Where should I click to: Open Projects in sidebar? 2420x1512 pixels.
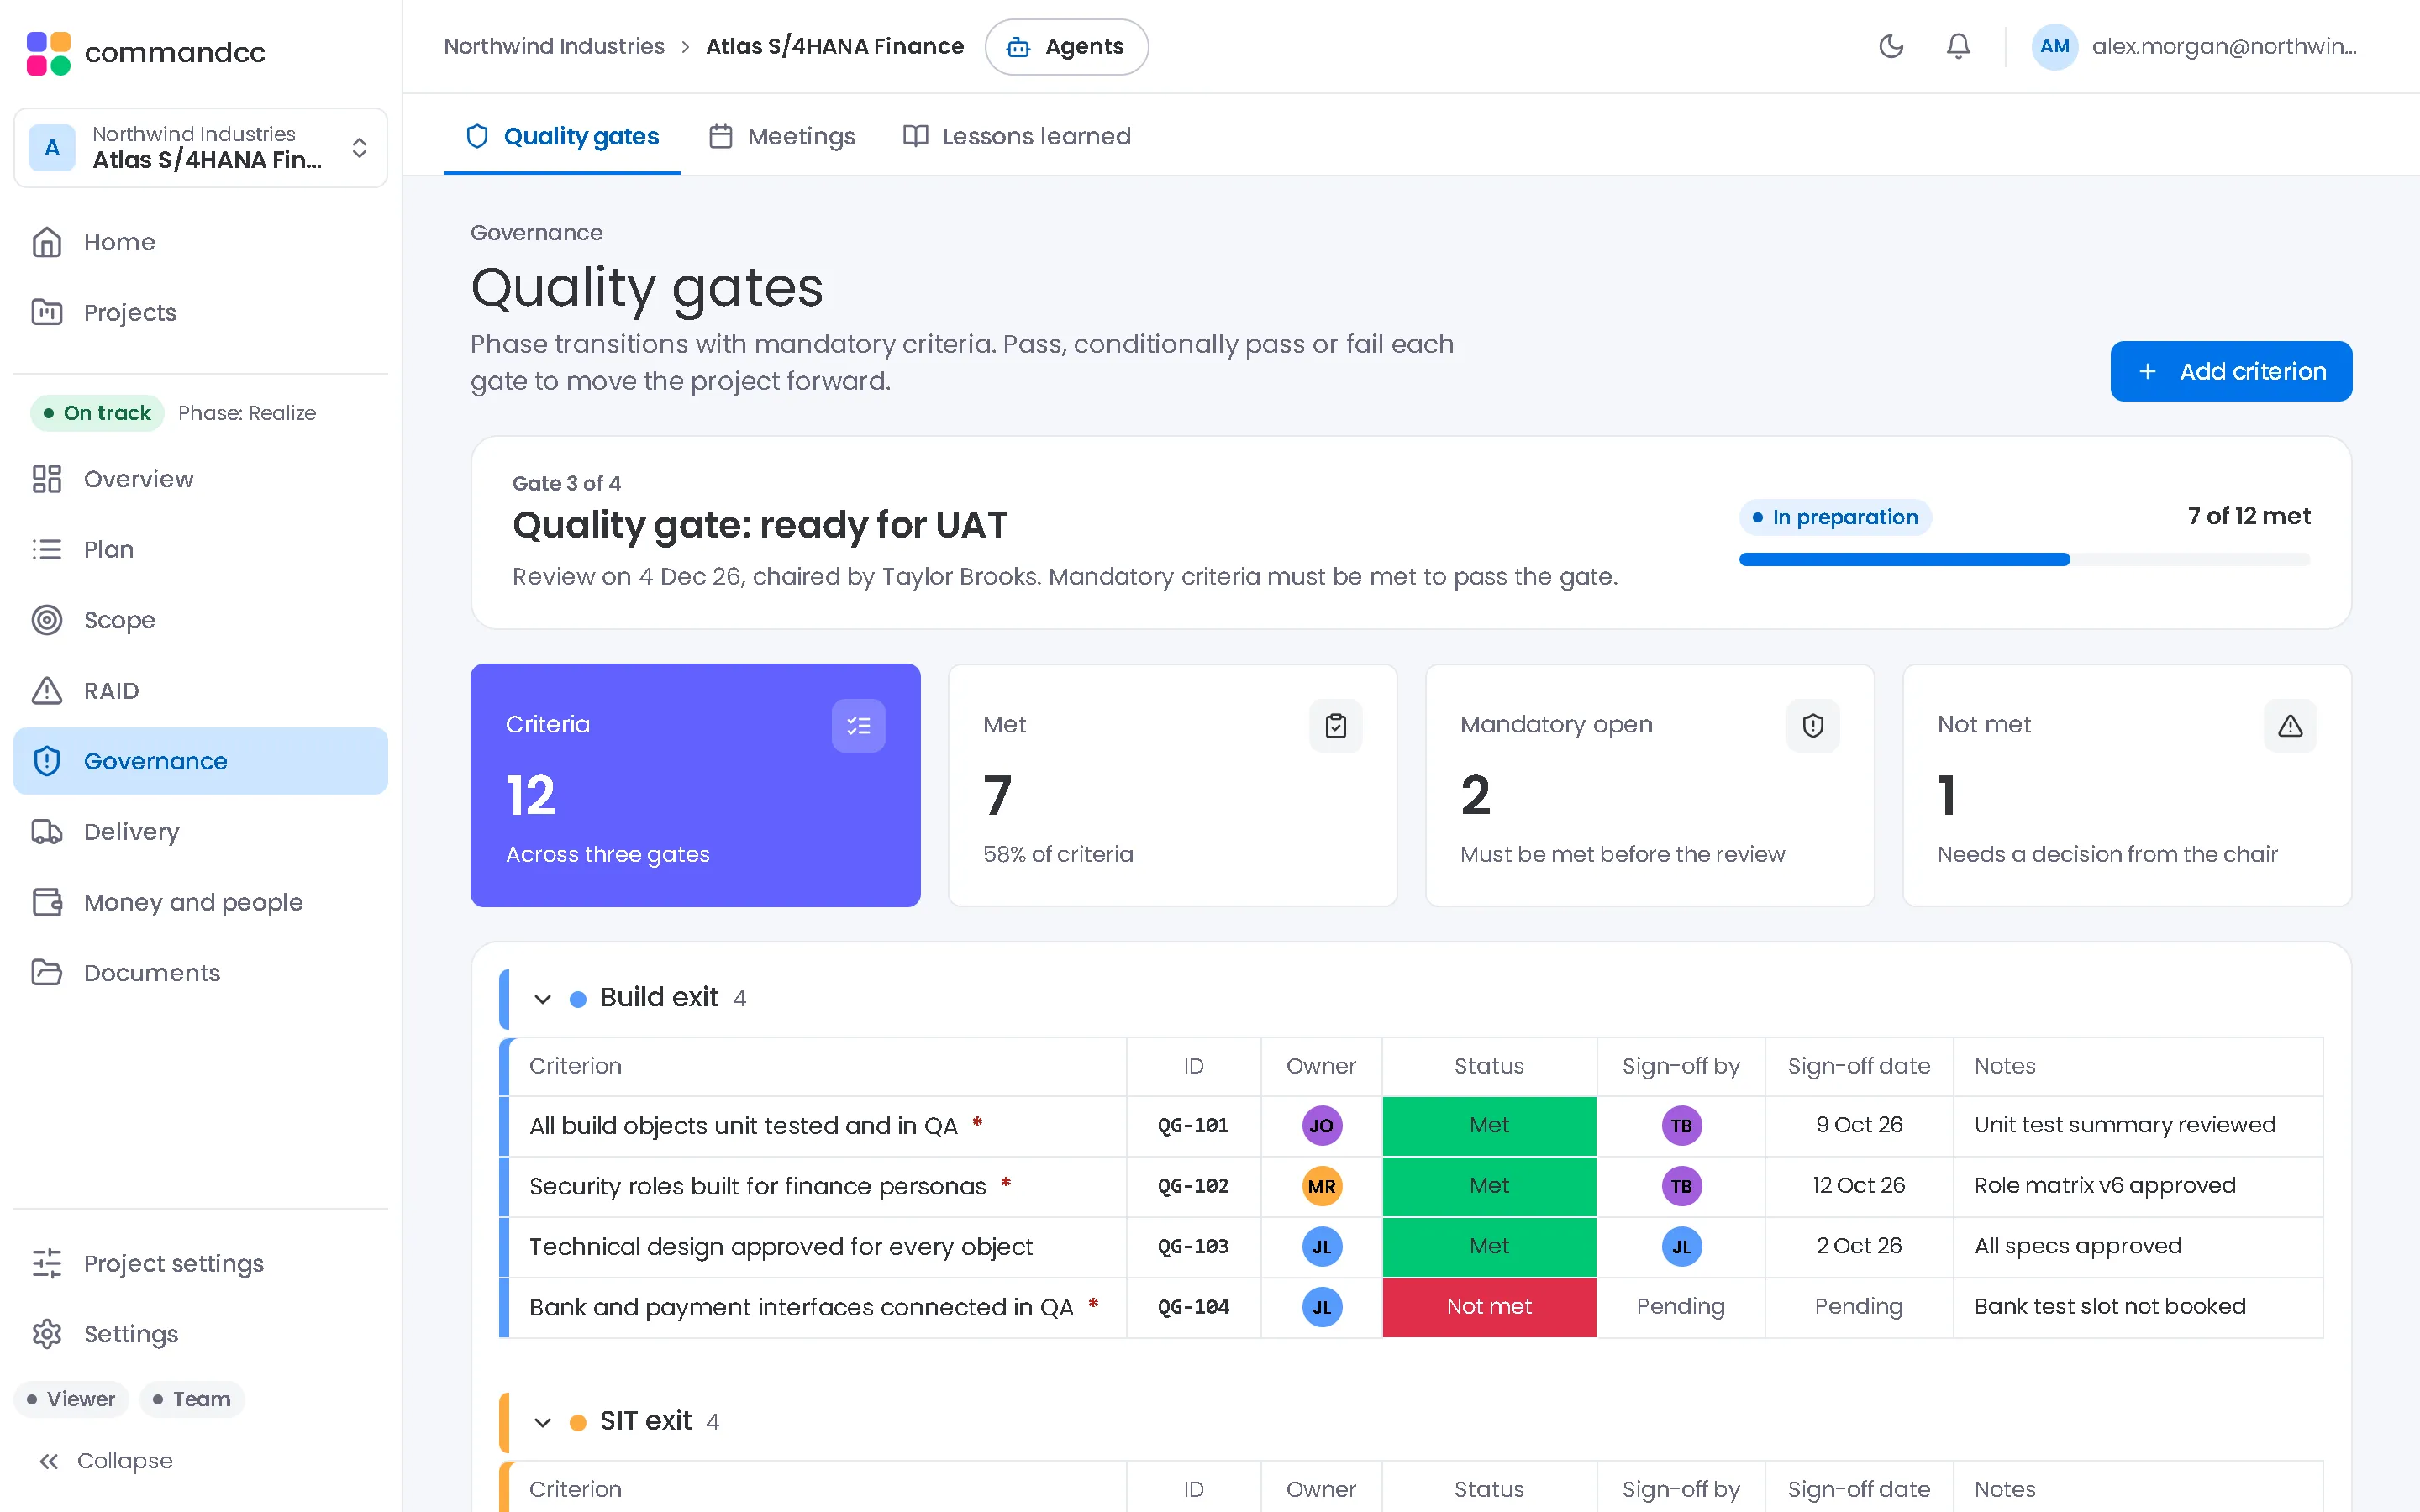pyautogui.click(x=200, y=312)
